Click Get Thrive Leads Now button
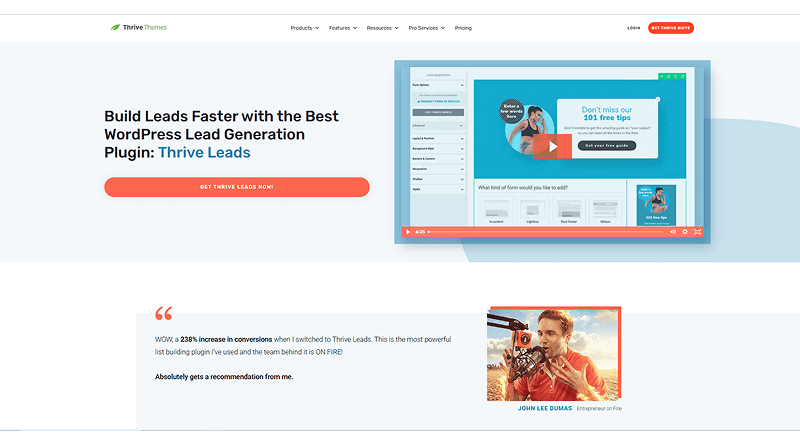Screen dimensions: 800x445 point(237,187)
